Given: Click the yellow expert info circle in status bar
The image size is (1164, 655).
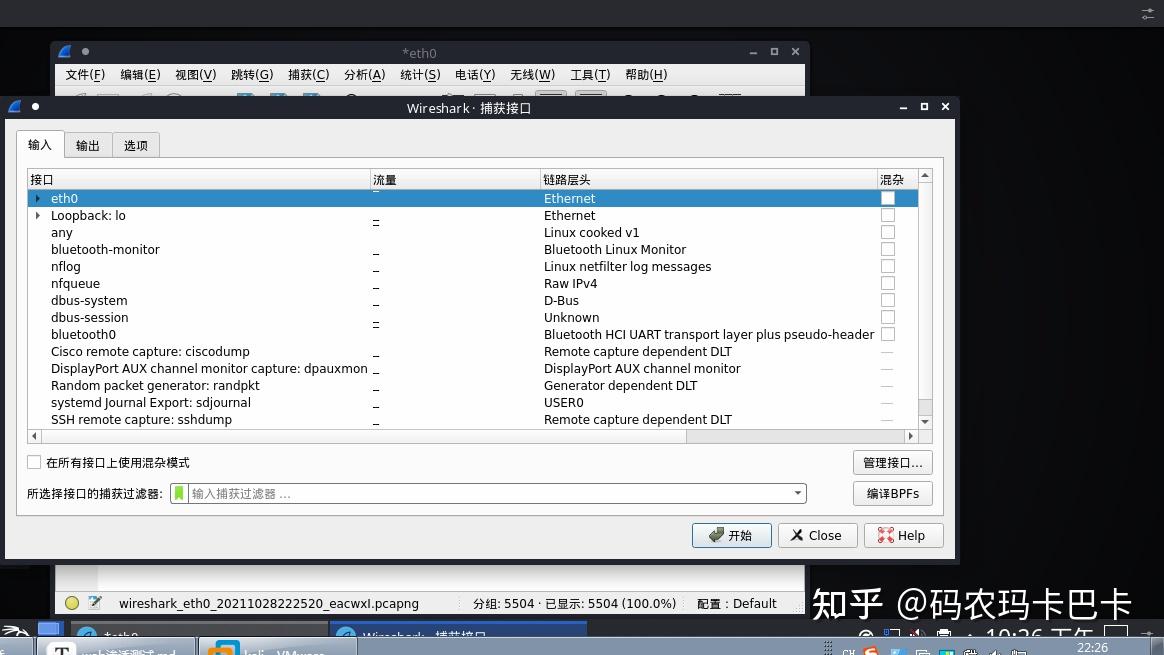Looking at the screenshot, I should click(72, 603).
